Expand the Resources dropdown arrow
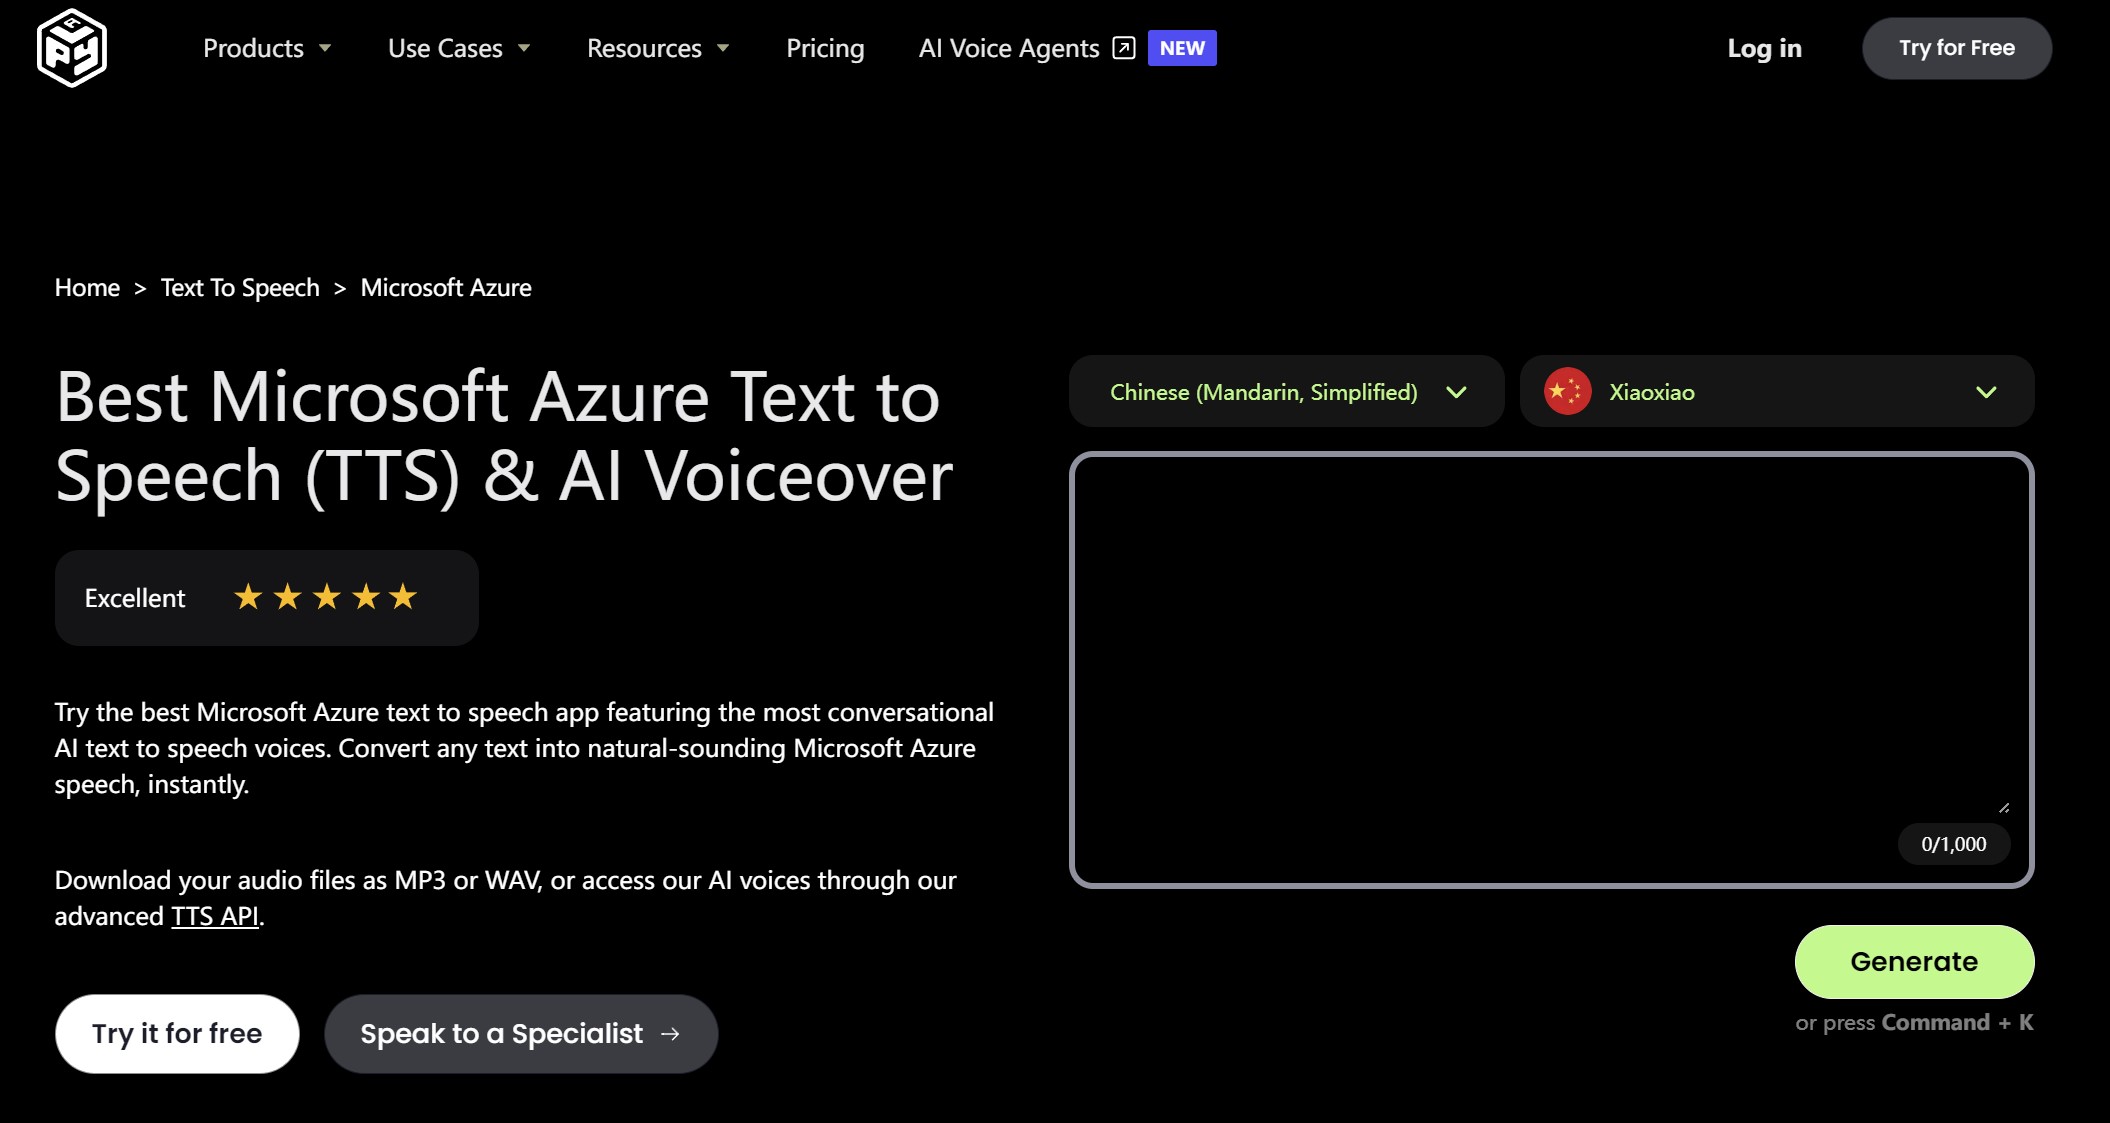The width and height of the screenshot is (2110, 1123). [x=723, y=48]
